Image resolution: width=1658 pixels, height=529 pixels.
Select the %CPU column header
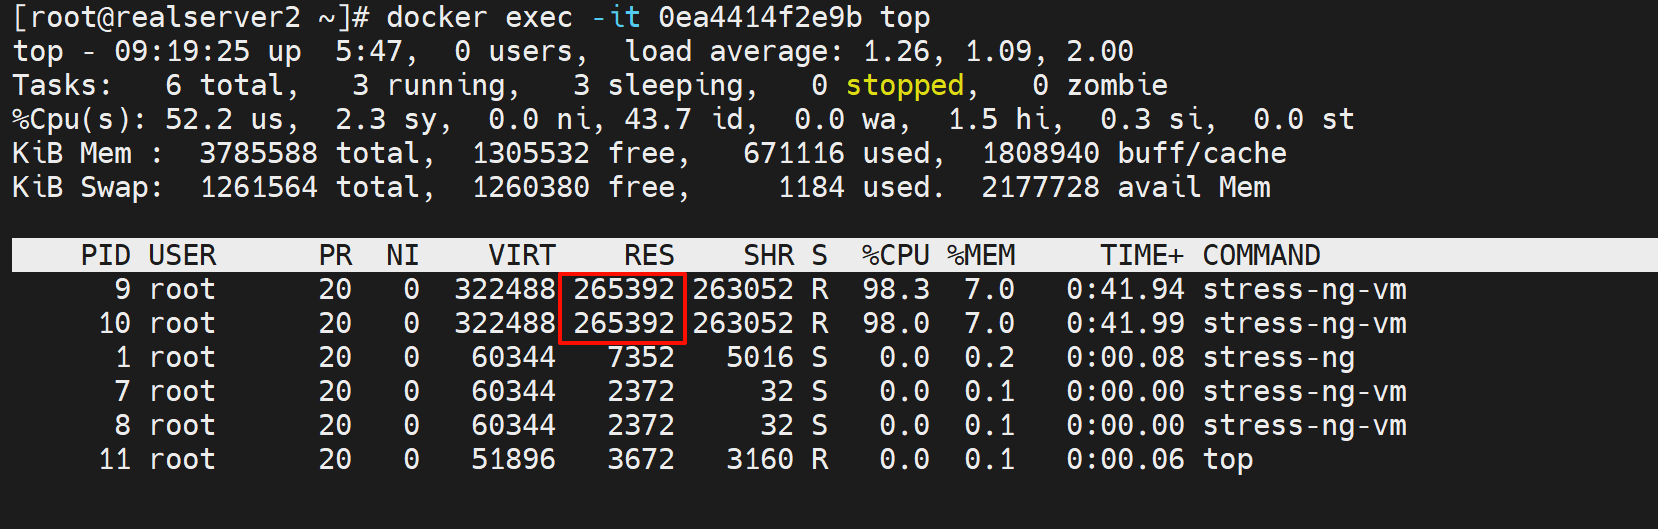(895, 255)
